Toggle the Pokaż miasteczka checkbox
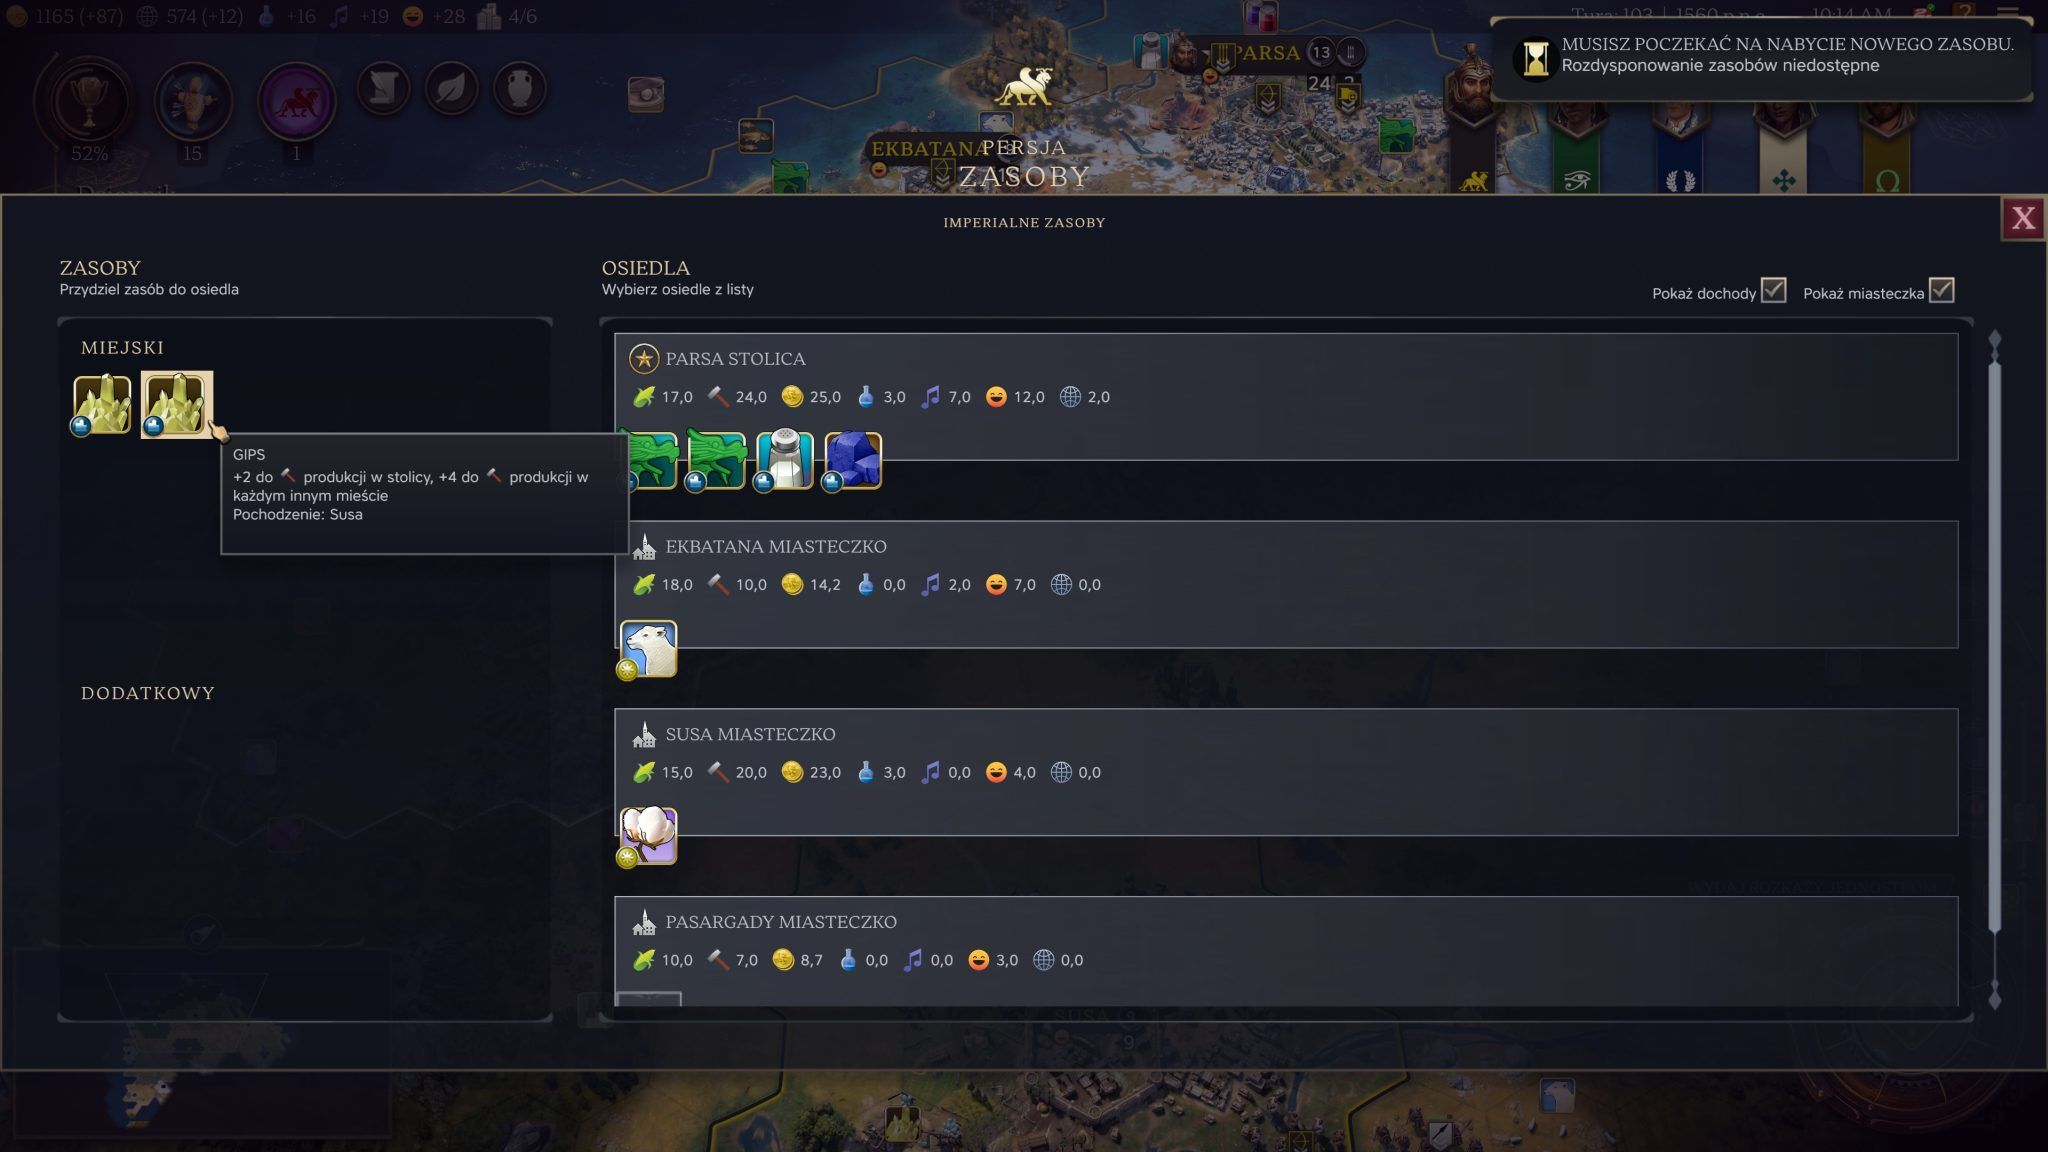Image resolution: width=2048 pixels, height=1152 pixels. click(1941, 290)
